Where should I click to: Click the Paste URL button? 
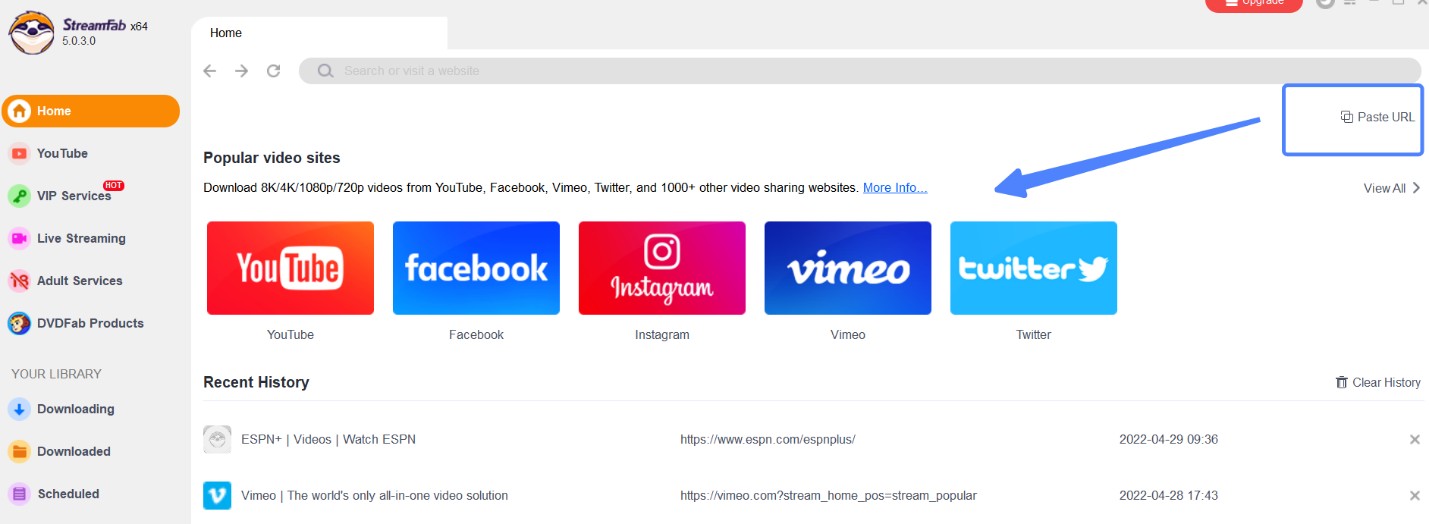coord(1378,117)
